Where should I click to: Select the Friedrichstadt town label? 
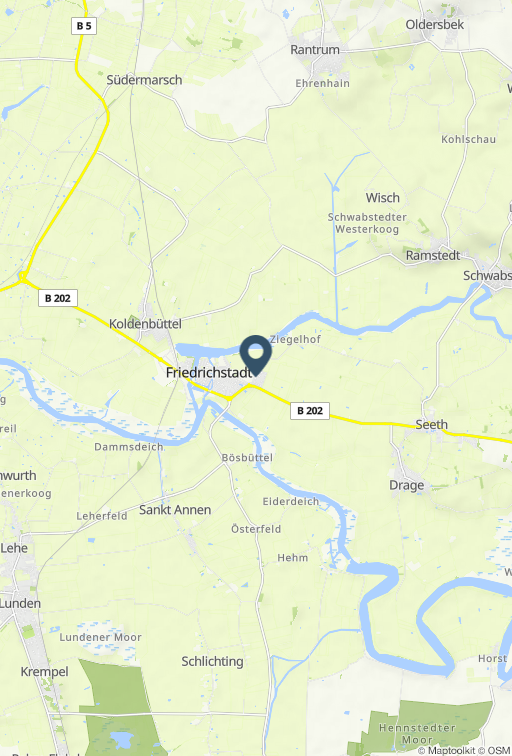(x=209, y=373)
